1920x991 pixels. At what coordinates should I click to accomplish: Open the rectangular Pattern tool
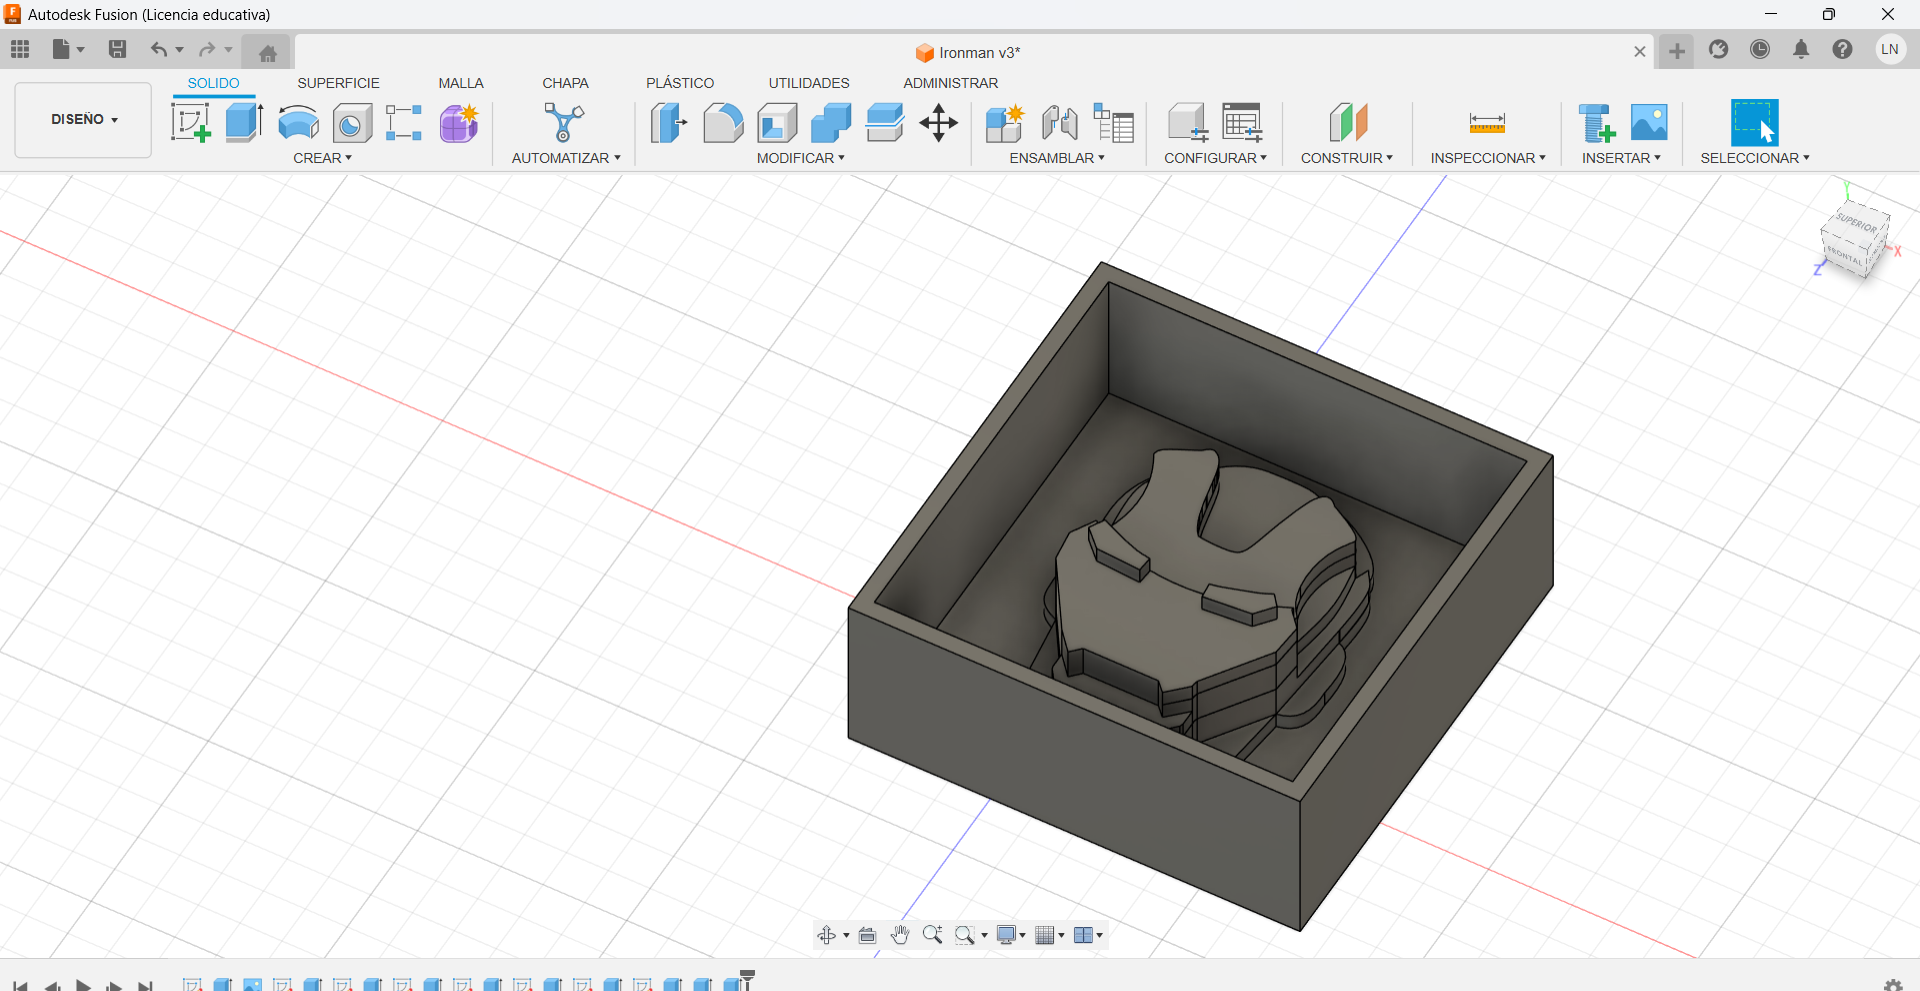[x=404, y=123]
